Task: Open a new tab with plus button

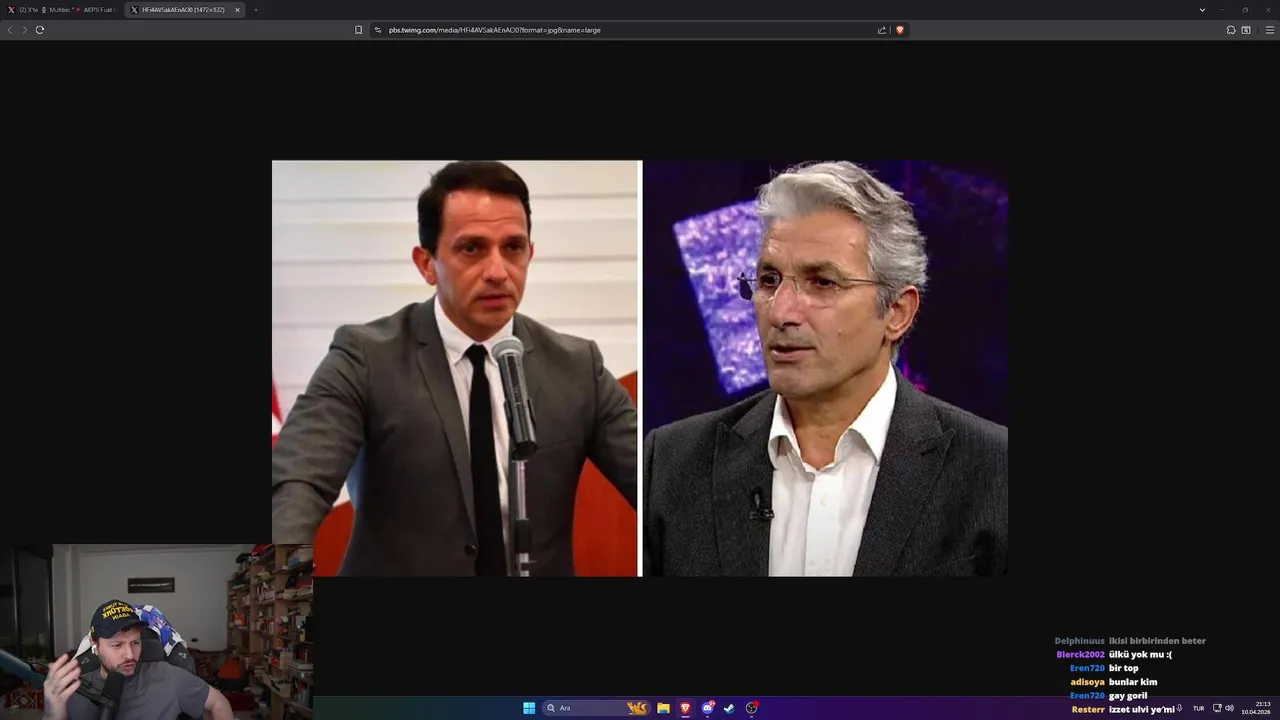Action: 255,10
